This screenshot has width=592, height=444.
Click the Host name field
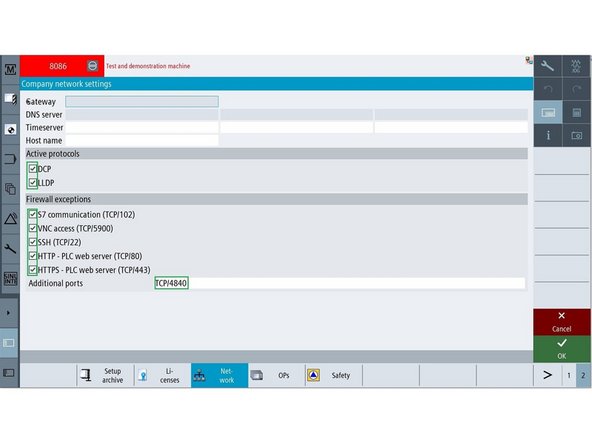point(142,140)
